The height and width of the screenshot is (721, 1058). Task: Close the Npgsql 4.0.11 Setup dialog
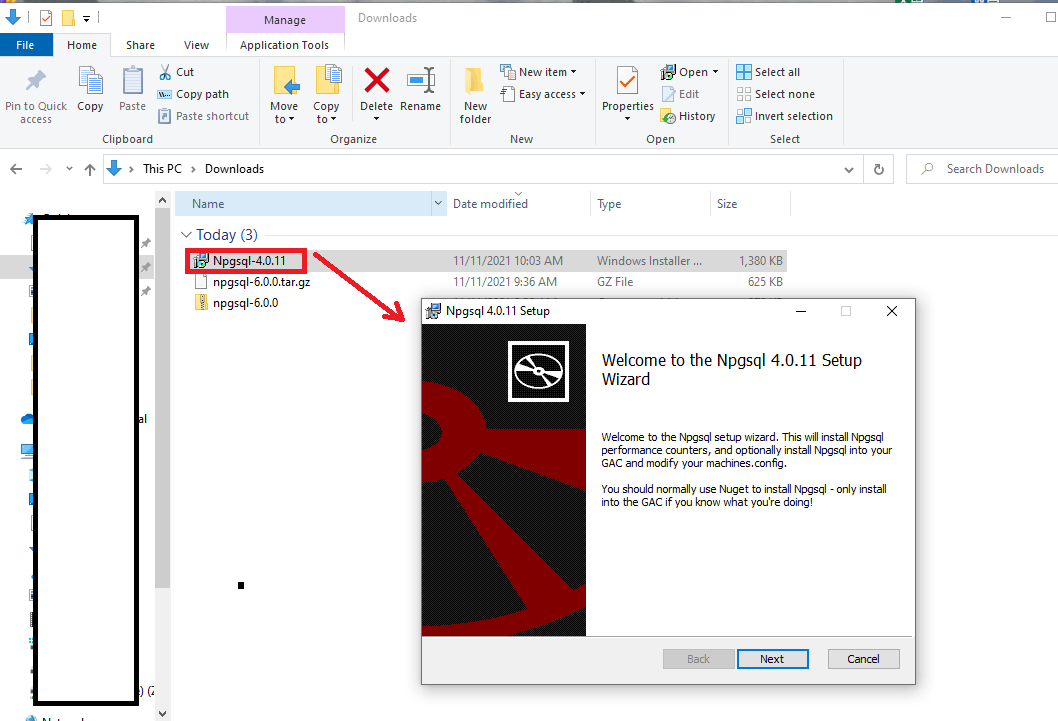892,311
